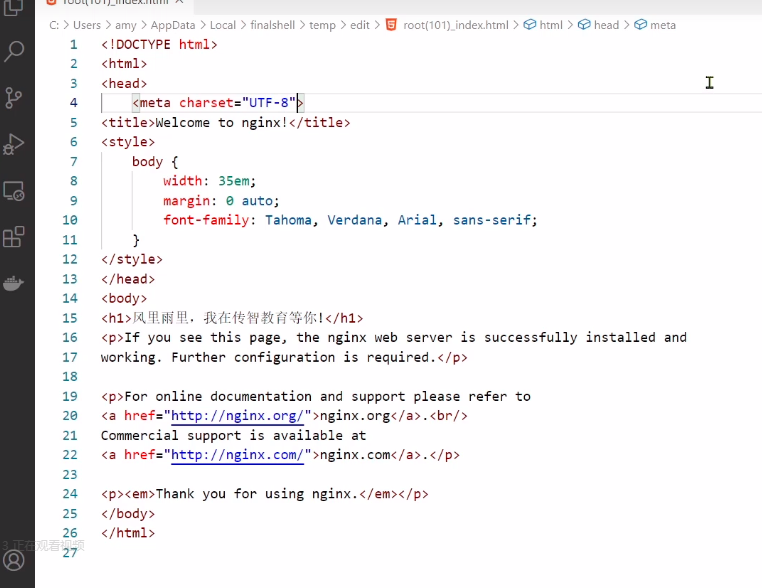Screen dimensions: 762x588
Task: Click 'For online documentation and support' text
Action: (x=264, y=397)
